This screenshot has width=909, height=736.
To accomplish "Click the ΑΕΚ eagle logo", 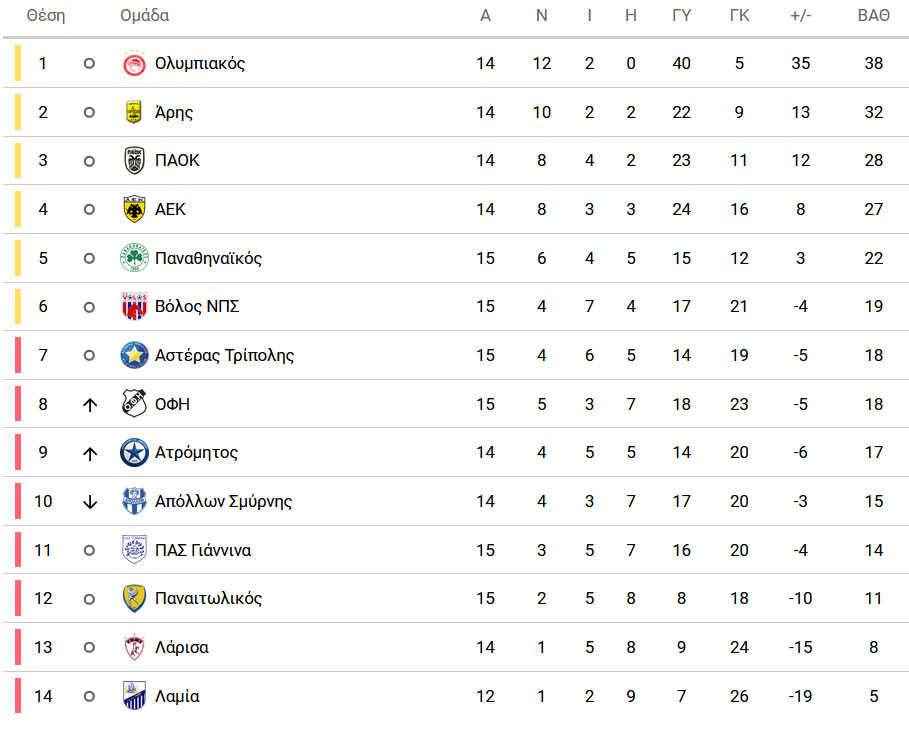I will coord(134,209).
